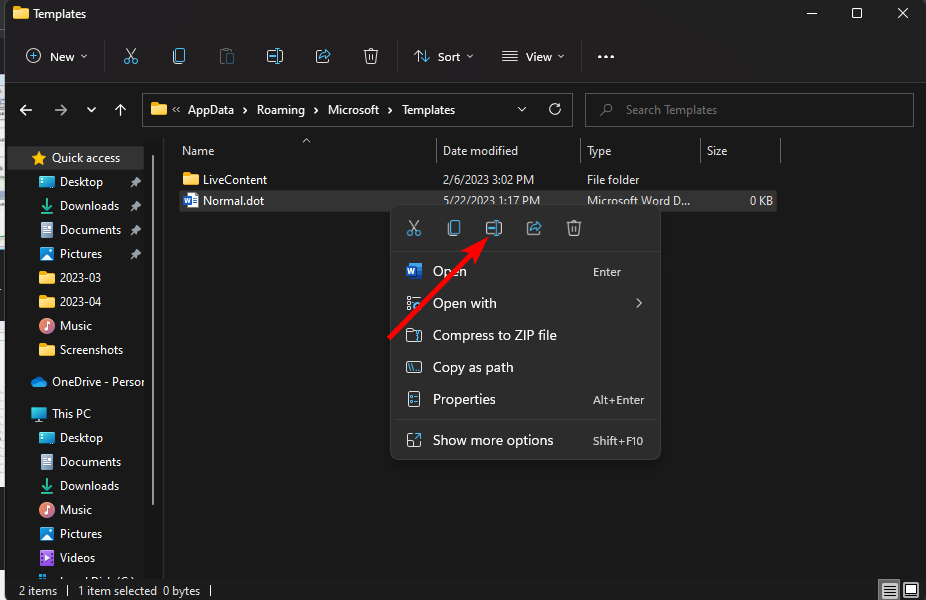Share the file using the context menu share icon

tap(534, 228)
